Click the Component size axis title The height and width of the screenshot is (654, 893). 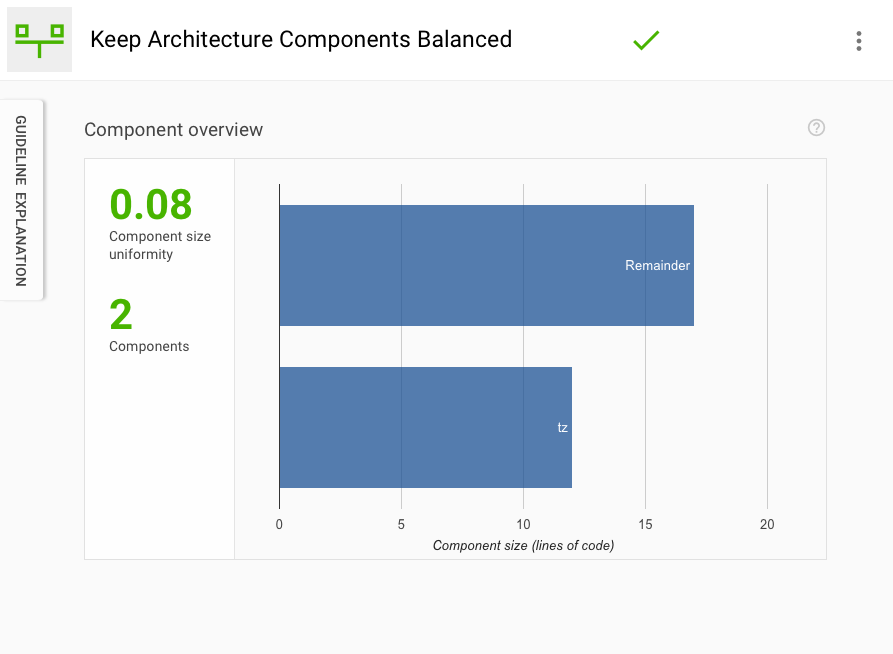523,545
